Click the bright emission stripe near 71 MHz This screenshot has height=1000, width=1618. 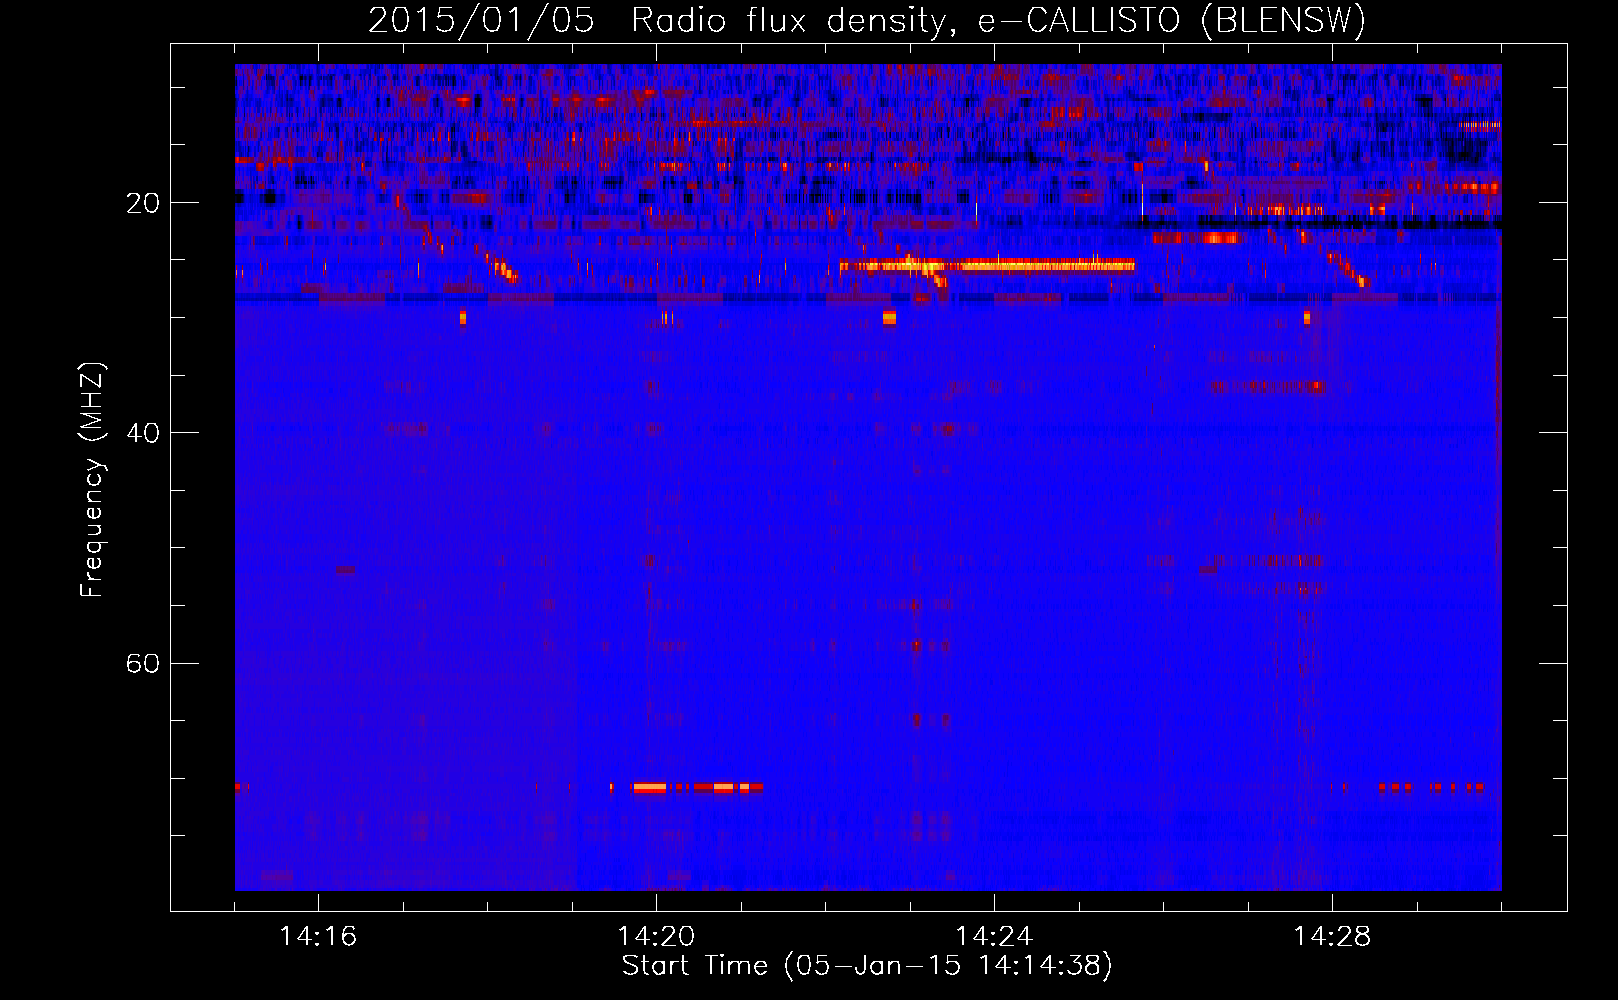coord(697,788)
